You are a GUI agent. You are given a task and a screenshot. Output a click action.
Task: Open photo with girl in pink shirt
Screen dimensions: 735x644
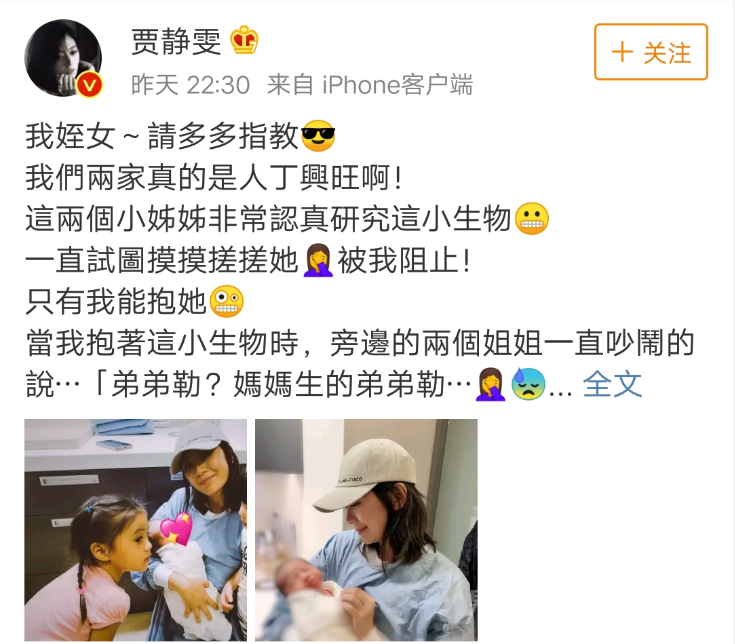(135, 530)
